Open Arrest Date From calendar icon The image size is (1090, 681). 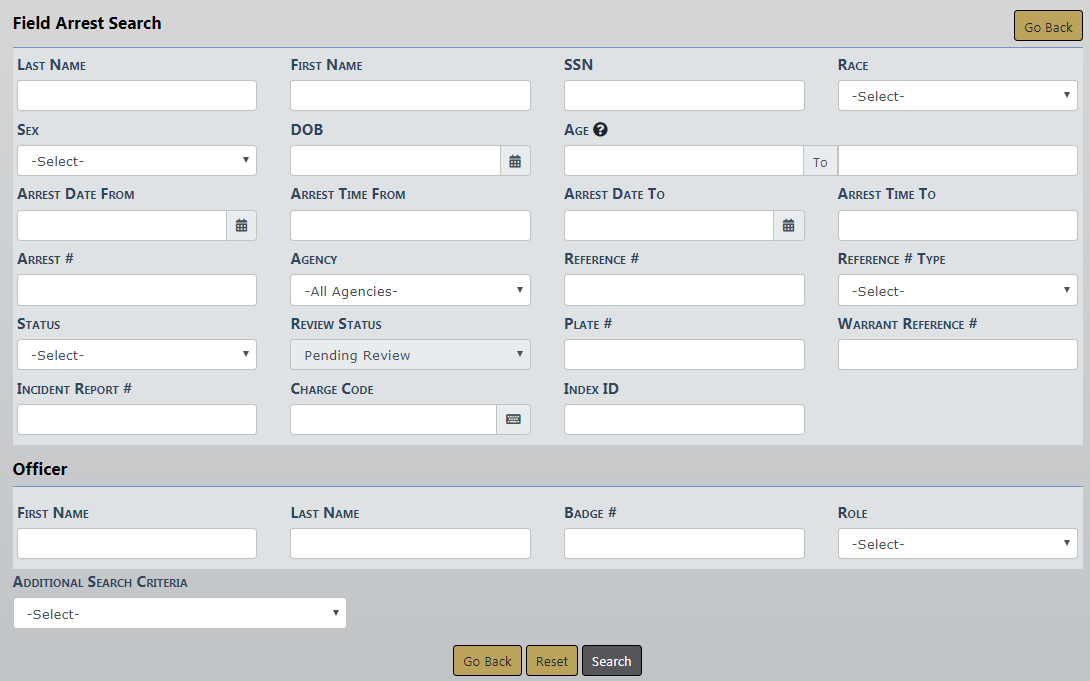click(x=241, y=226)
